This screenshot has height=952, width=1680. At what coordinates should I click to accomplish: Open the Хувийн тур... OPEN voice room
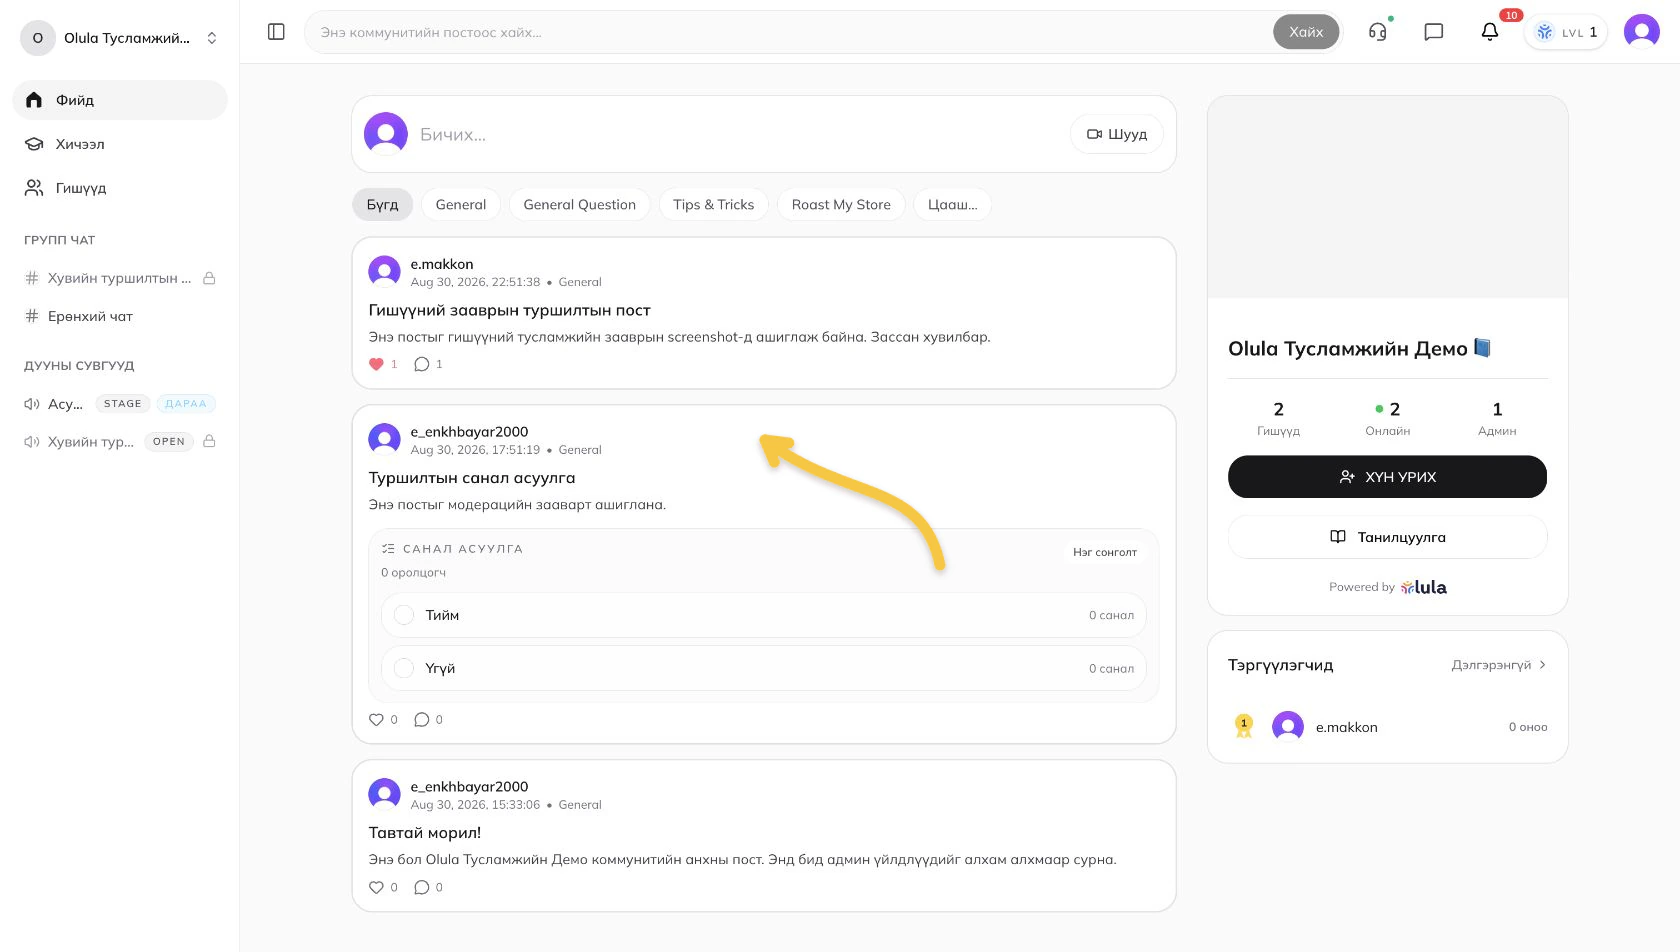[x=120, y=441]
